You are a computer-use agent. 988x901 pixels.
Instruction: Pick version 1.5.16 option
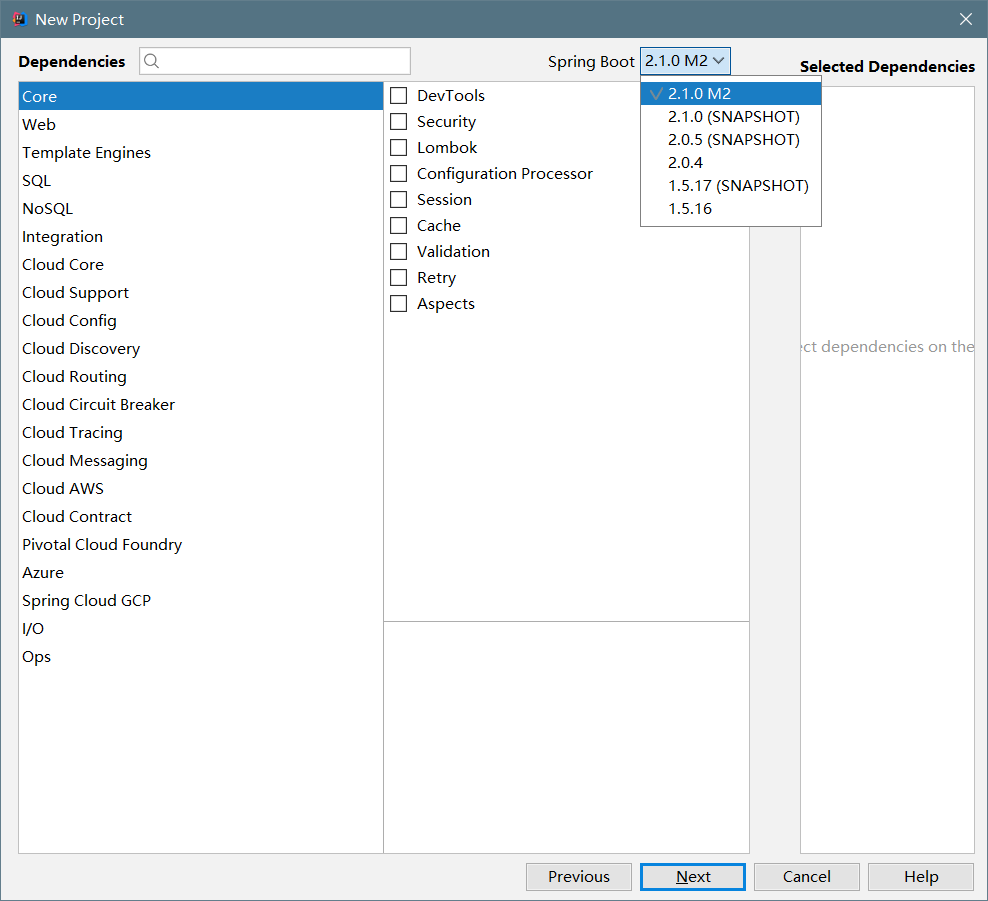tap(690, 209)
